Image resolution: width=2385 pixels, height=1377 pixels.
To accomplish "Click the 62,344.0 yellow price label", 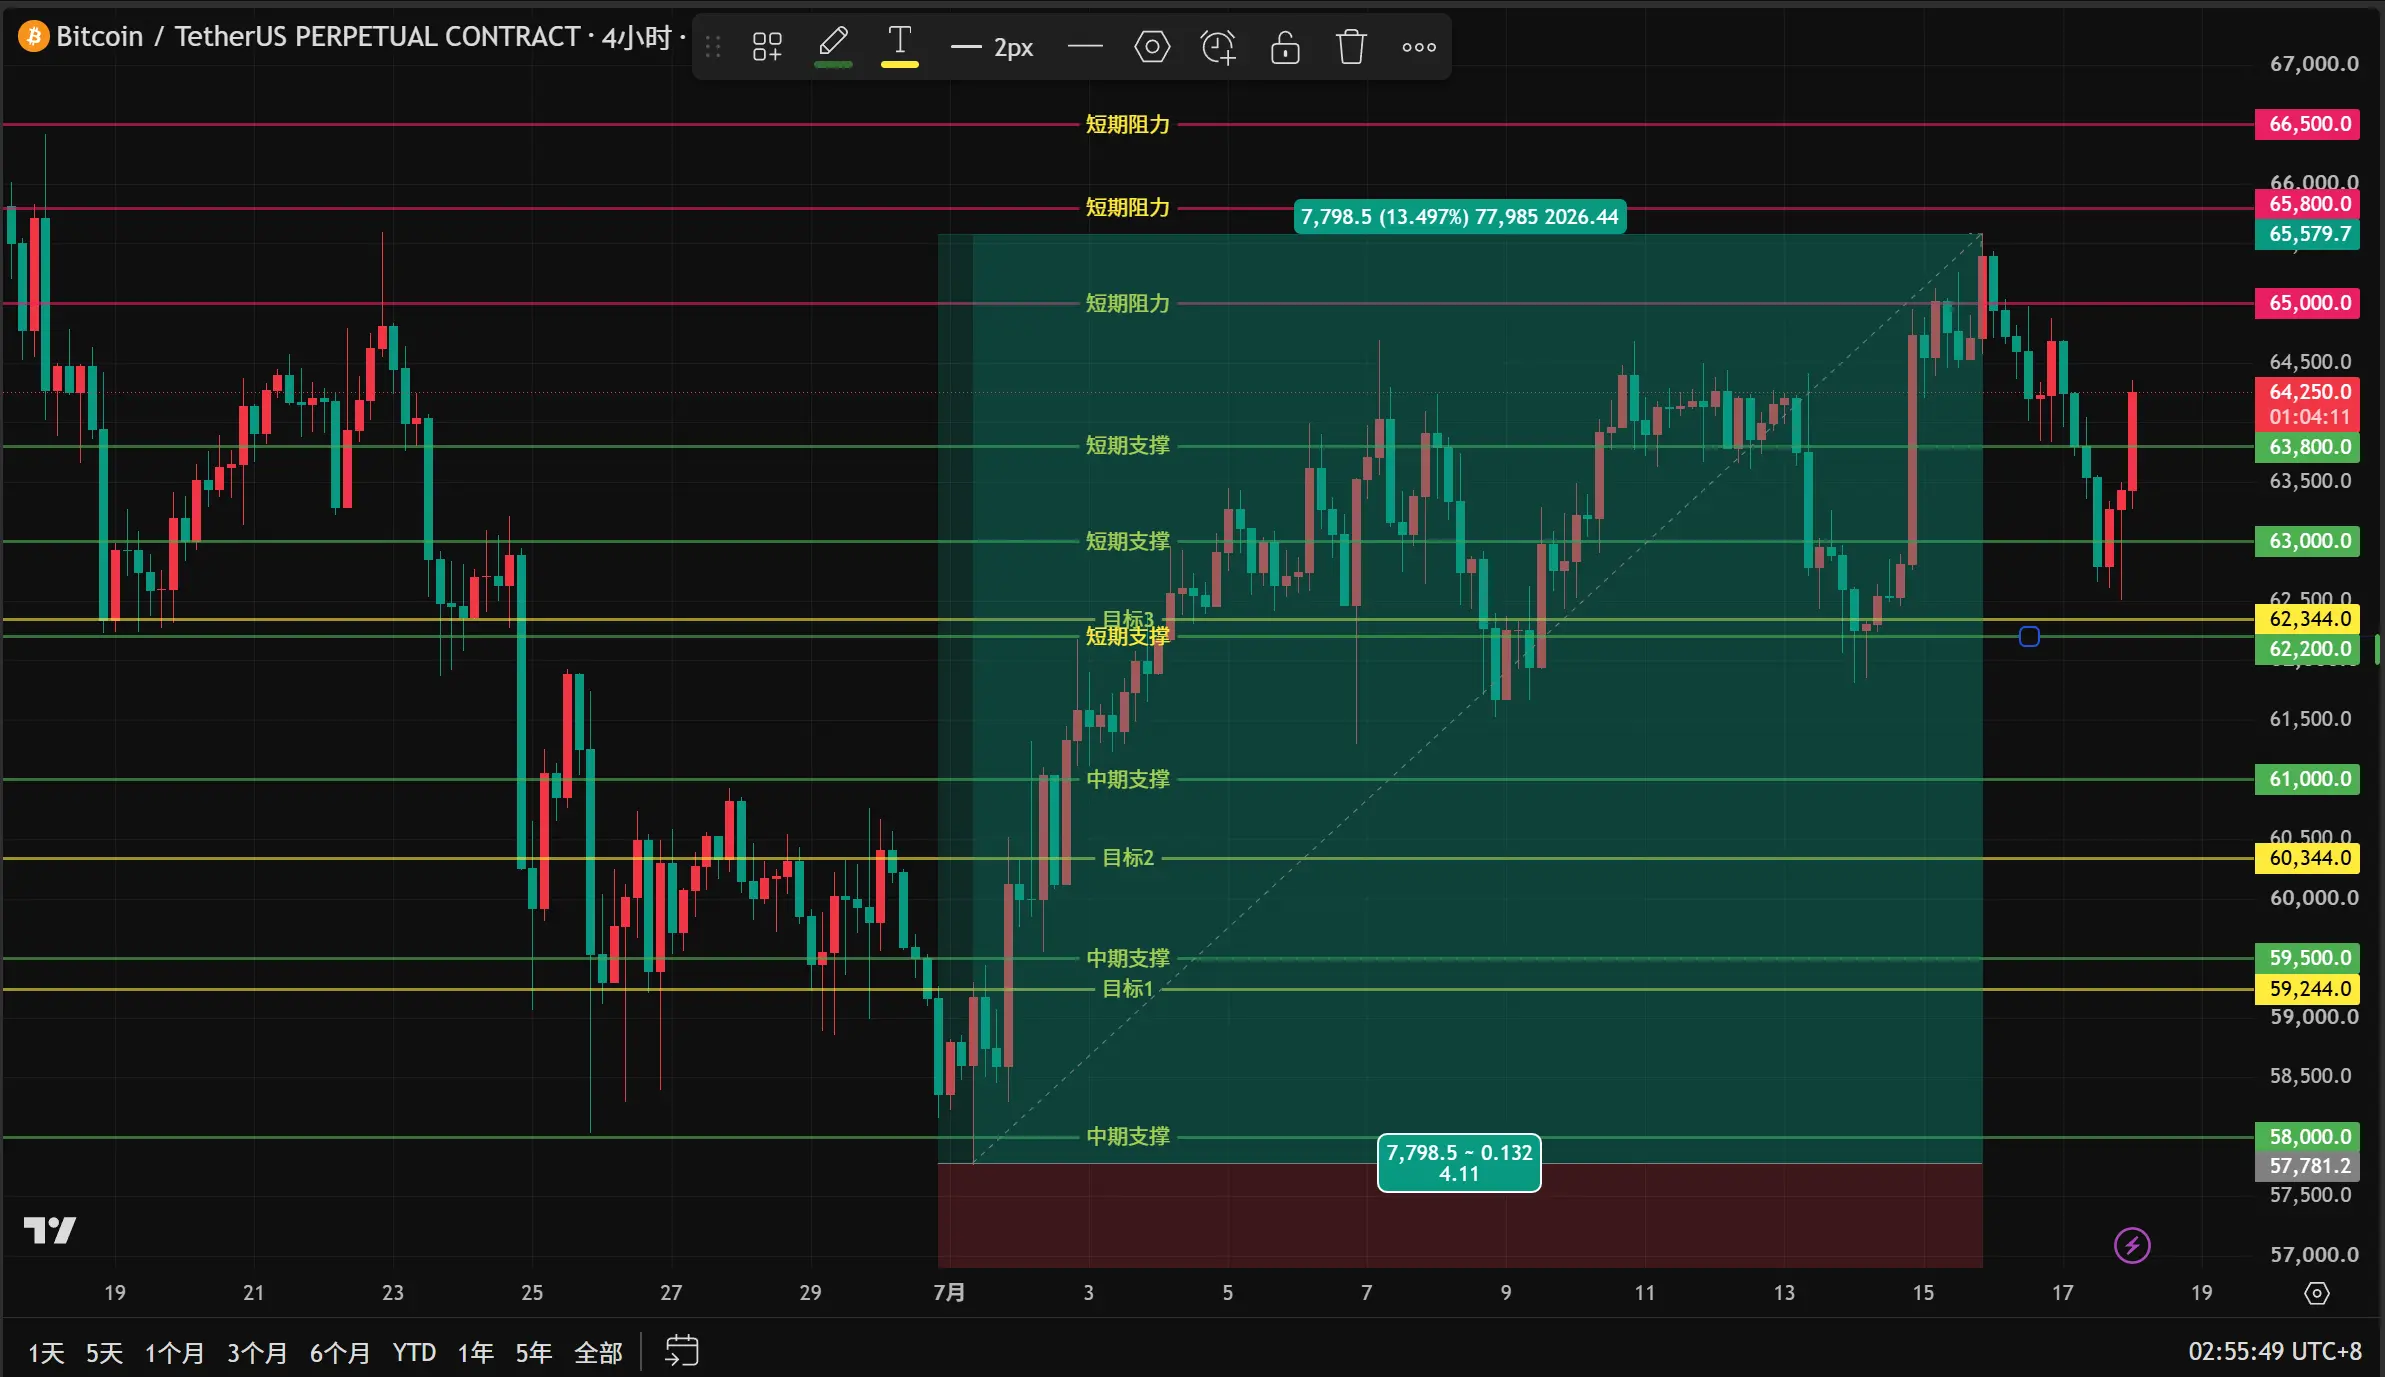I will click(2308, 619).
